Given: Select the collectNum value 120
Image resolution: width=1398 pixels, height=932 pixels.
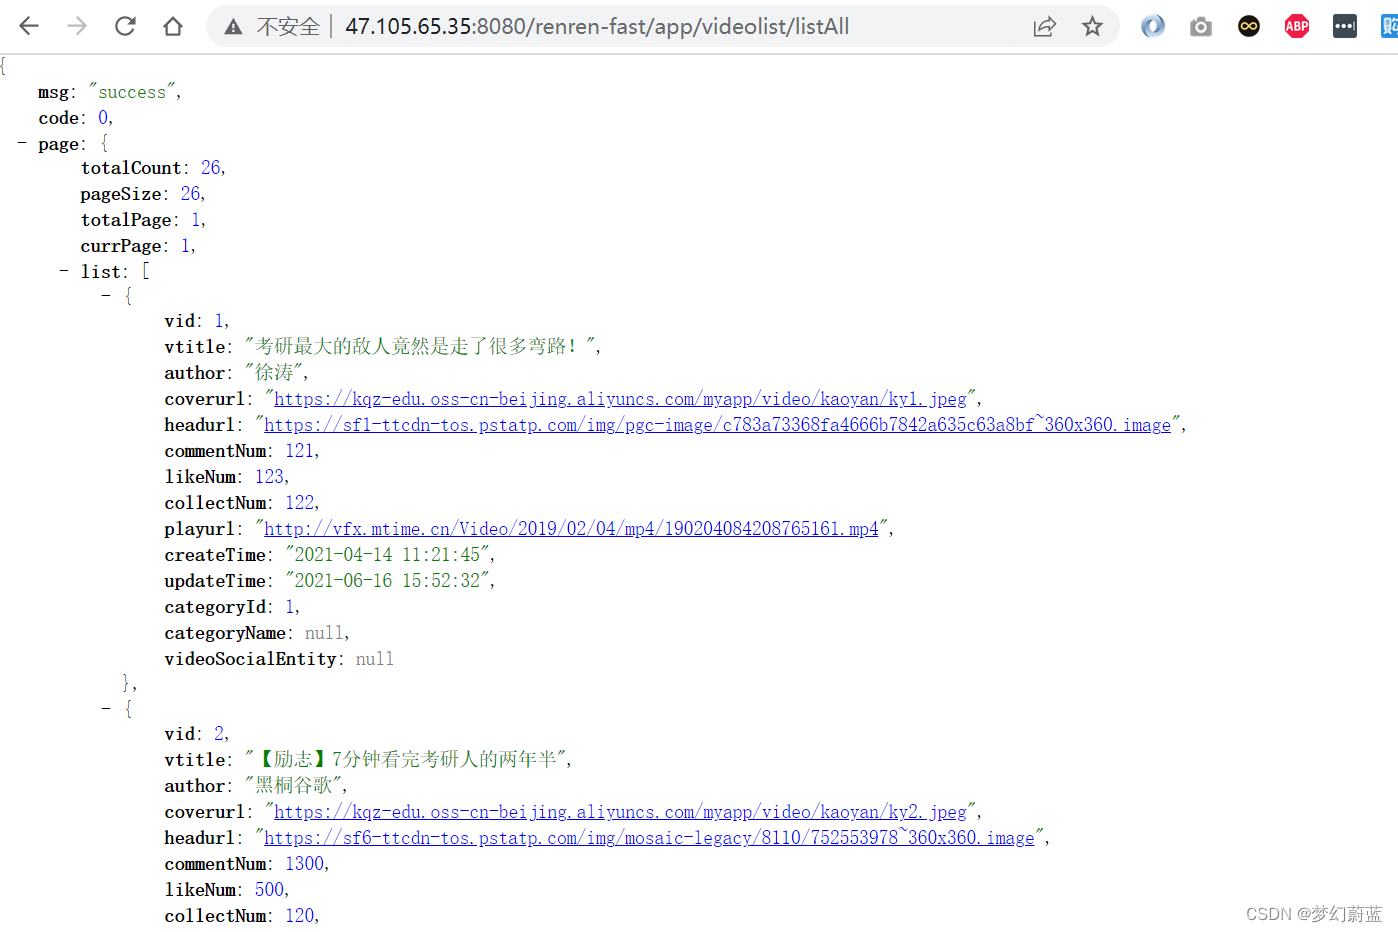Looking at the screenshot, I should 300,916.
